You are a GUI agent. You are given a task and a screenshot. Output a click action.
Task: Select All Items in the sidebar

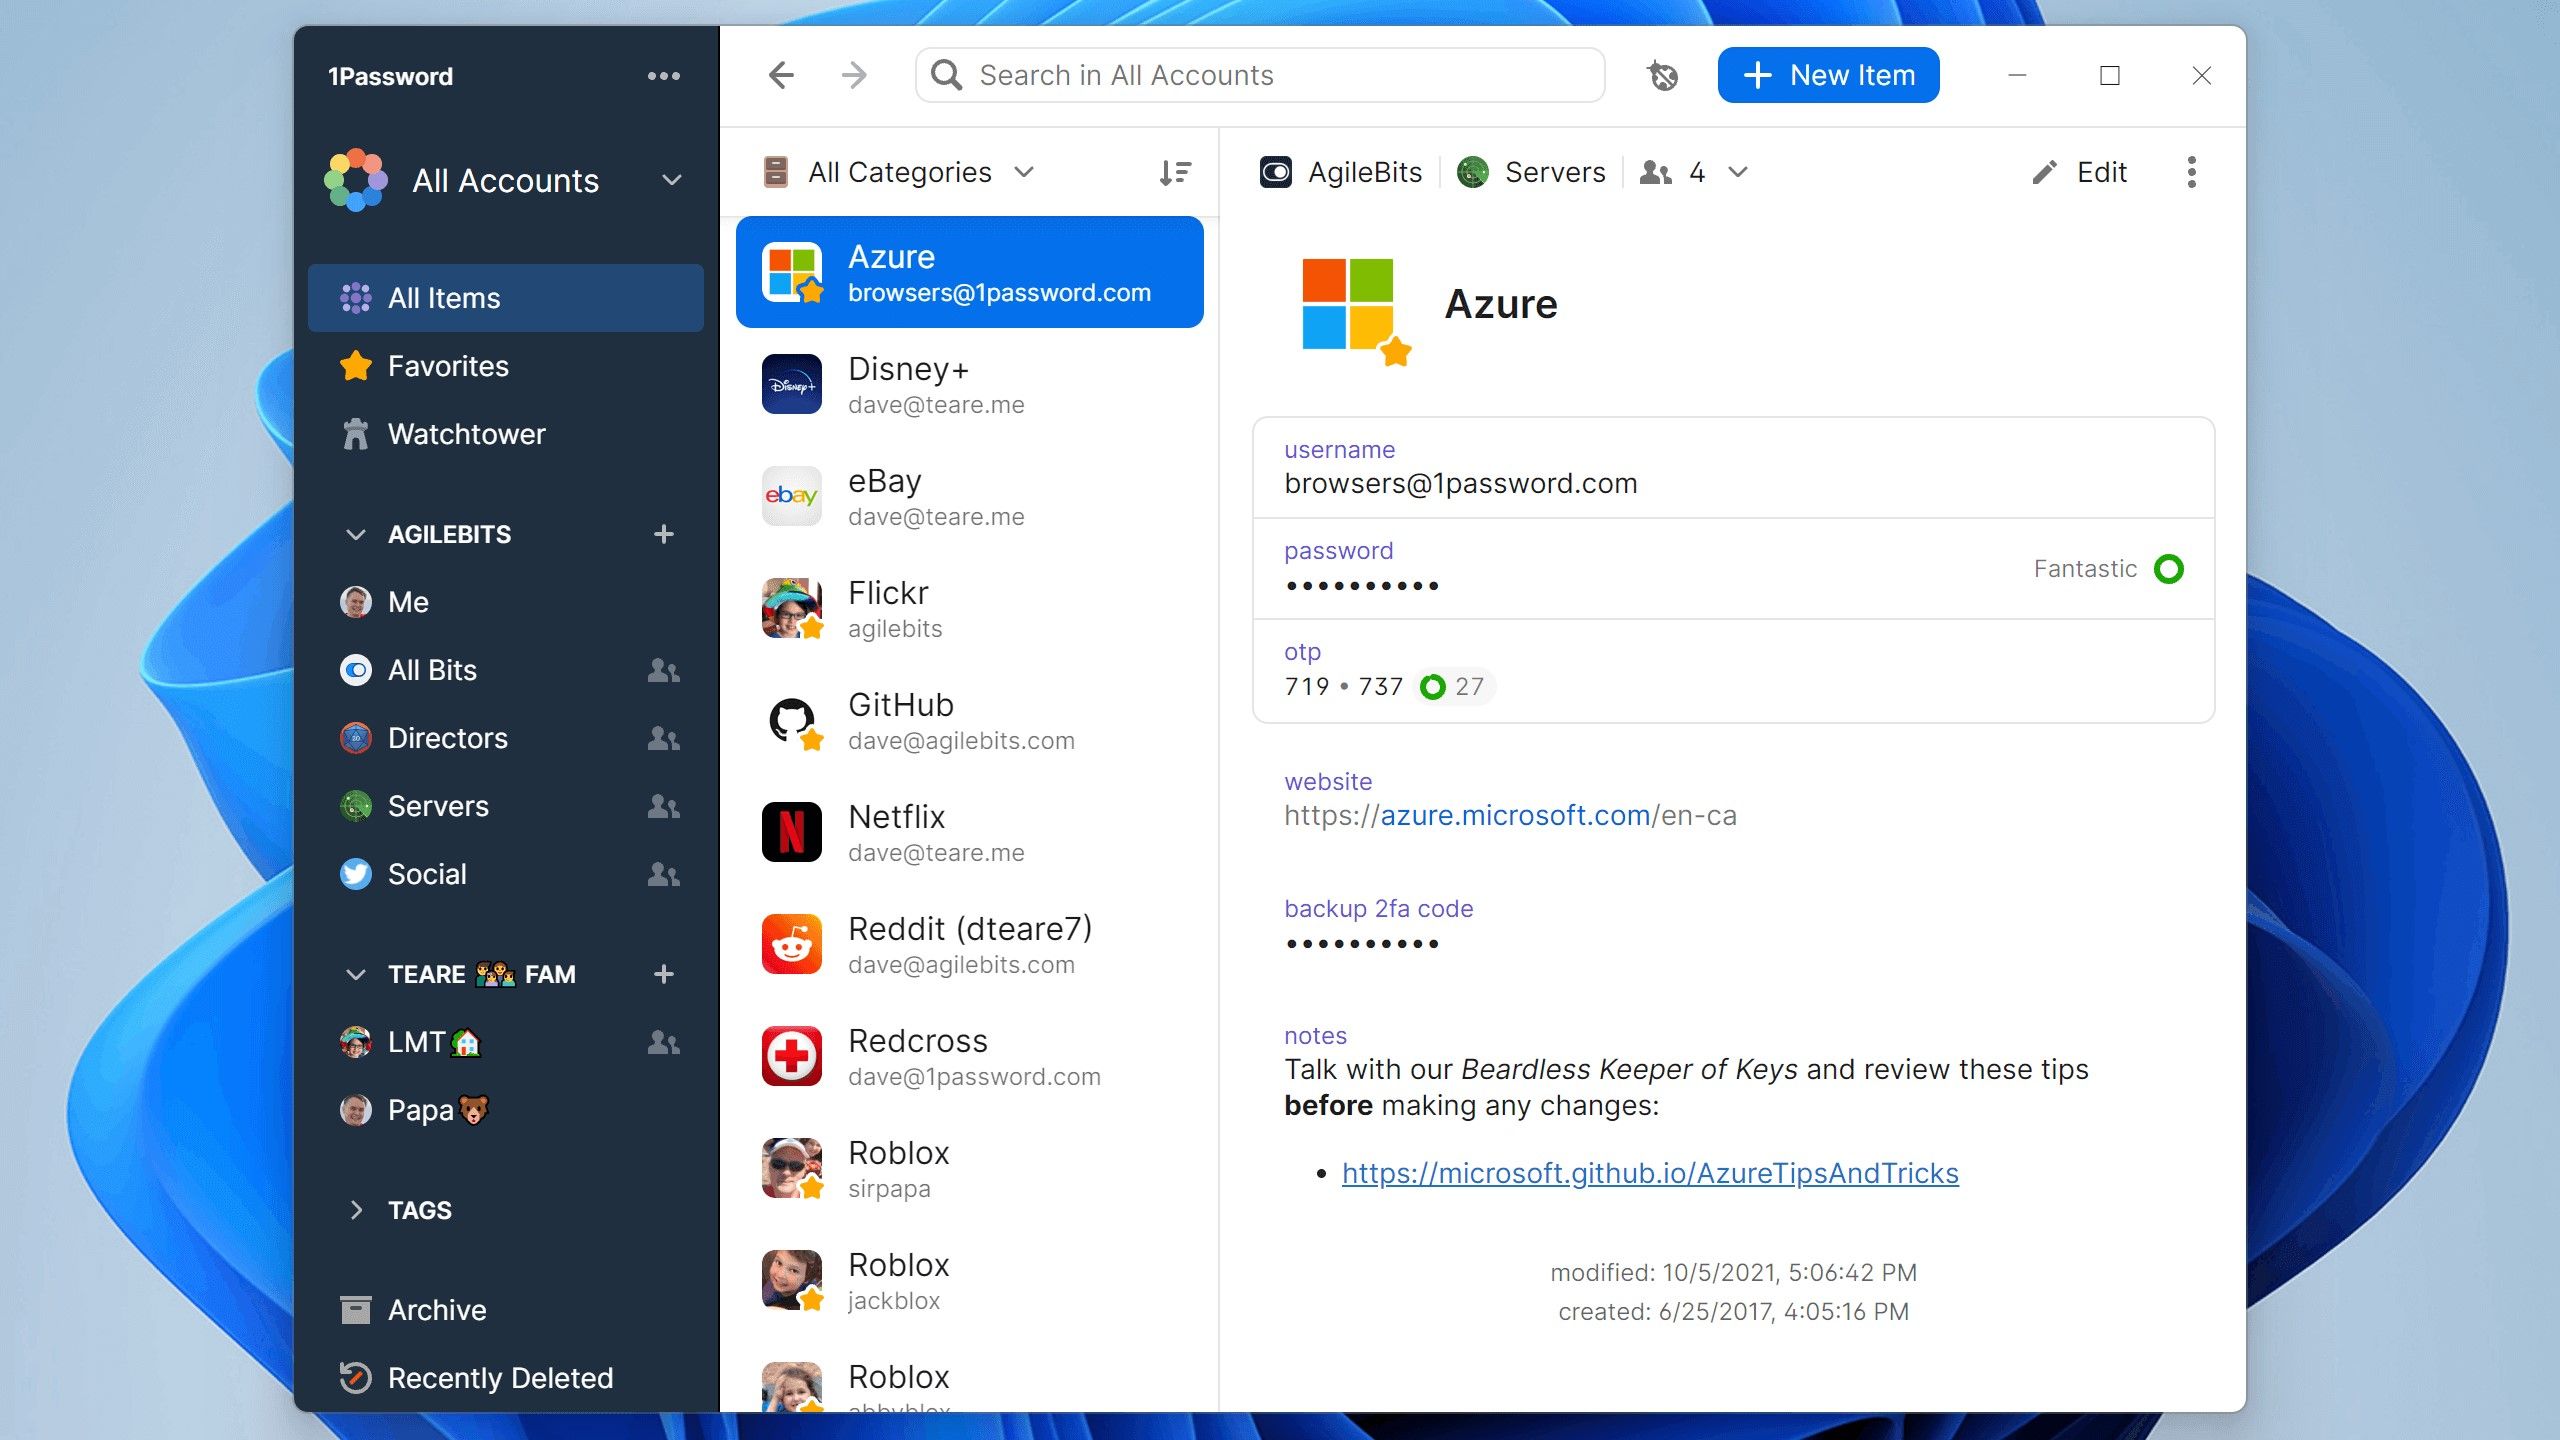506,298
